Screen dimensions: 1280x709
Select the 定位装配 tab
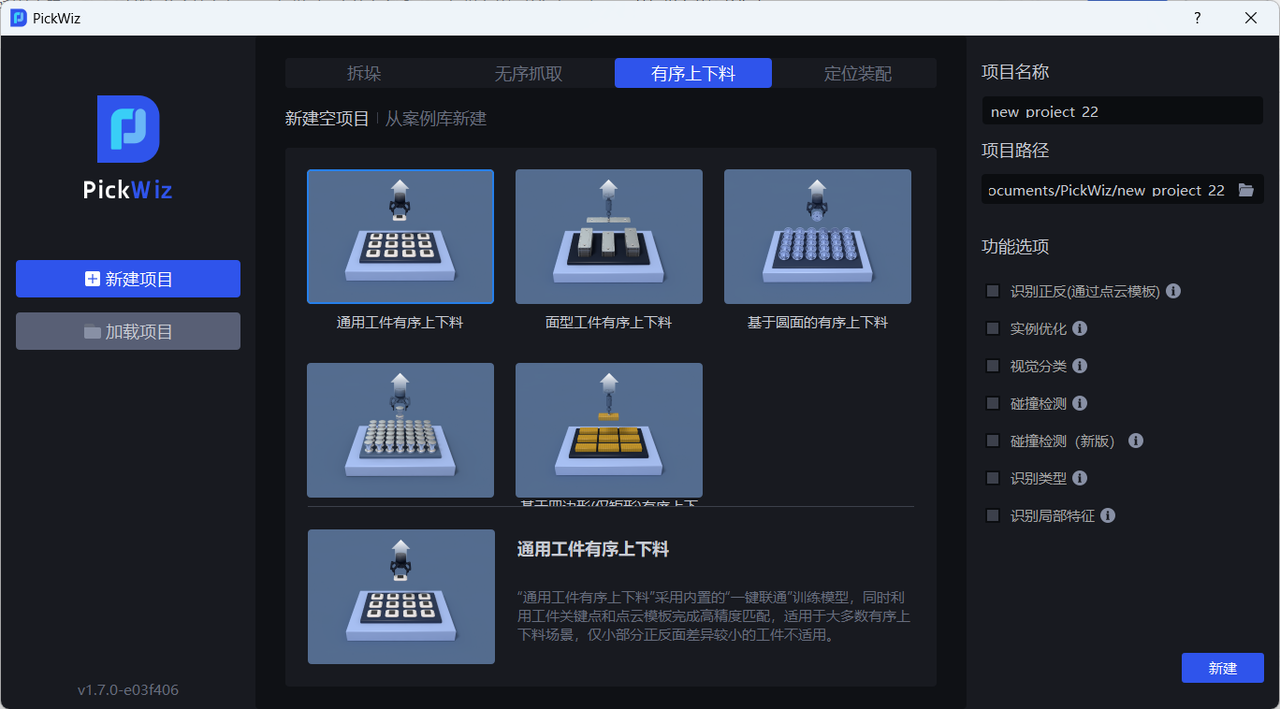tap(857, 73)
